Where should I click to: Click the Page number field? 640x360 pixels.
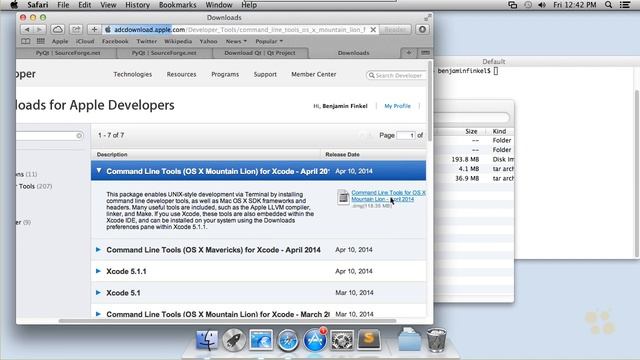point(406,135)
